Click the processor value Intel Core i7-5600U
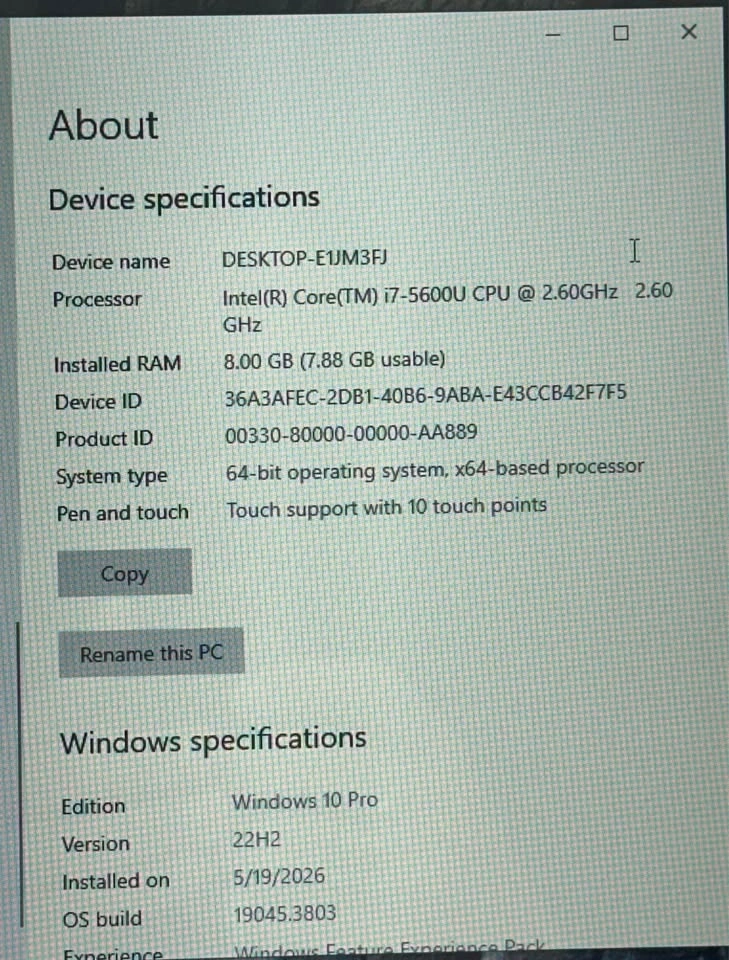 (447, 307)
